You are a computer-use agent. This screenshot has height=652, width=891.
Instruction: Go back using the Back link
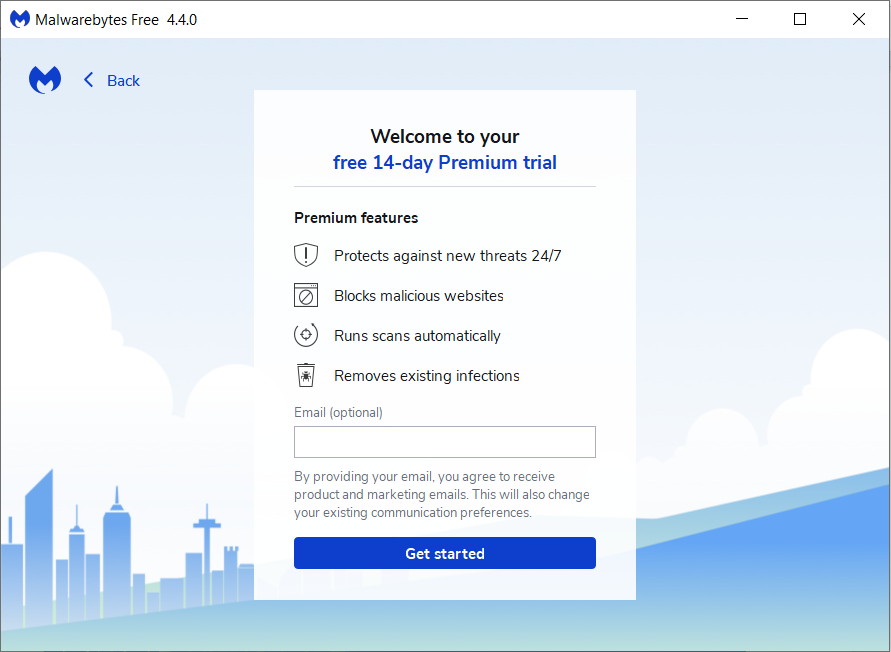coord(123,81)
